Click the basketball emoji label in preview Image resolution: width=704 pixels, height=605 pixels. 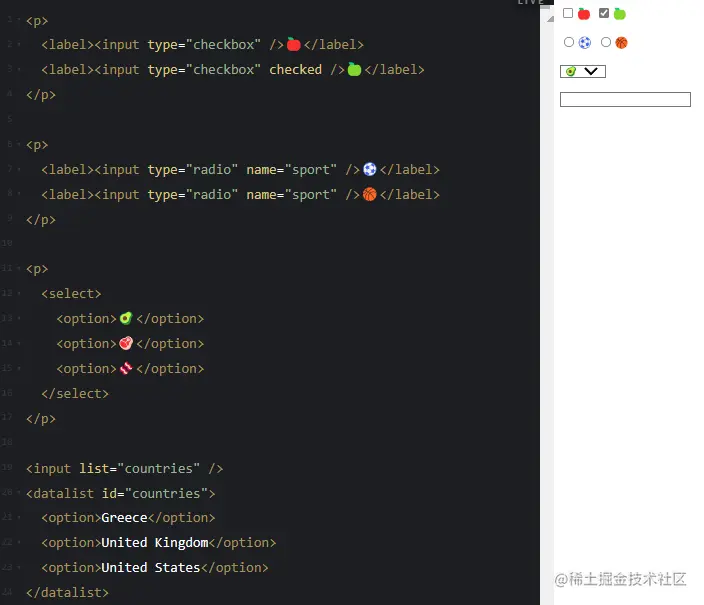coord(621,43)
